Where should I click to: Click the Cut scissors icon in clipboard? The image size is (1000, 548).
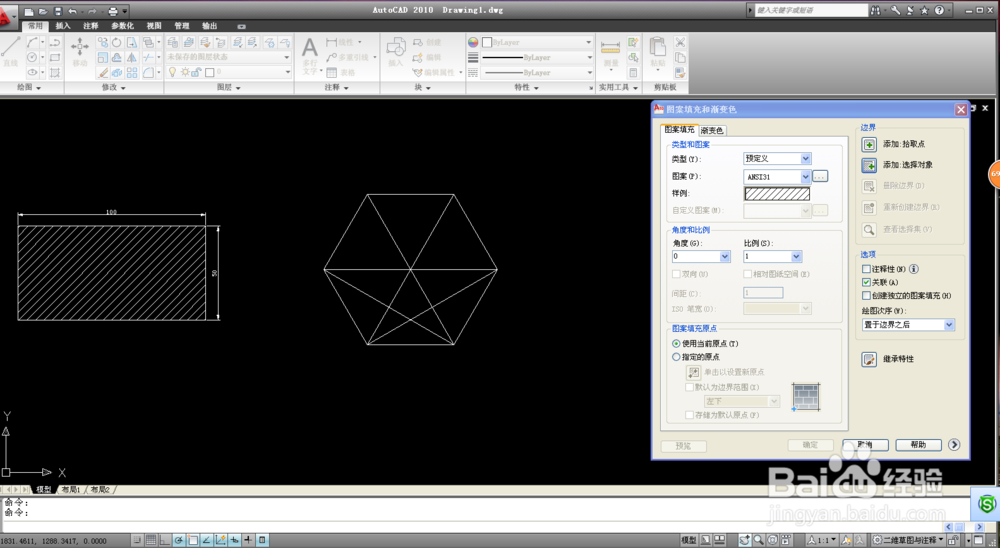tap(680, 42)
